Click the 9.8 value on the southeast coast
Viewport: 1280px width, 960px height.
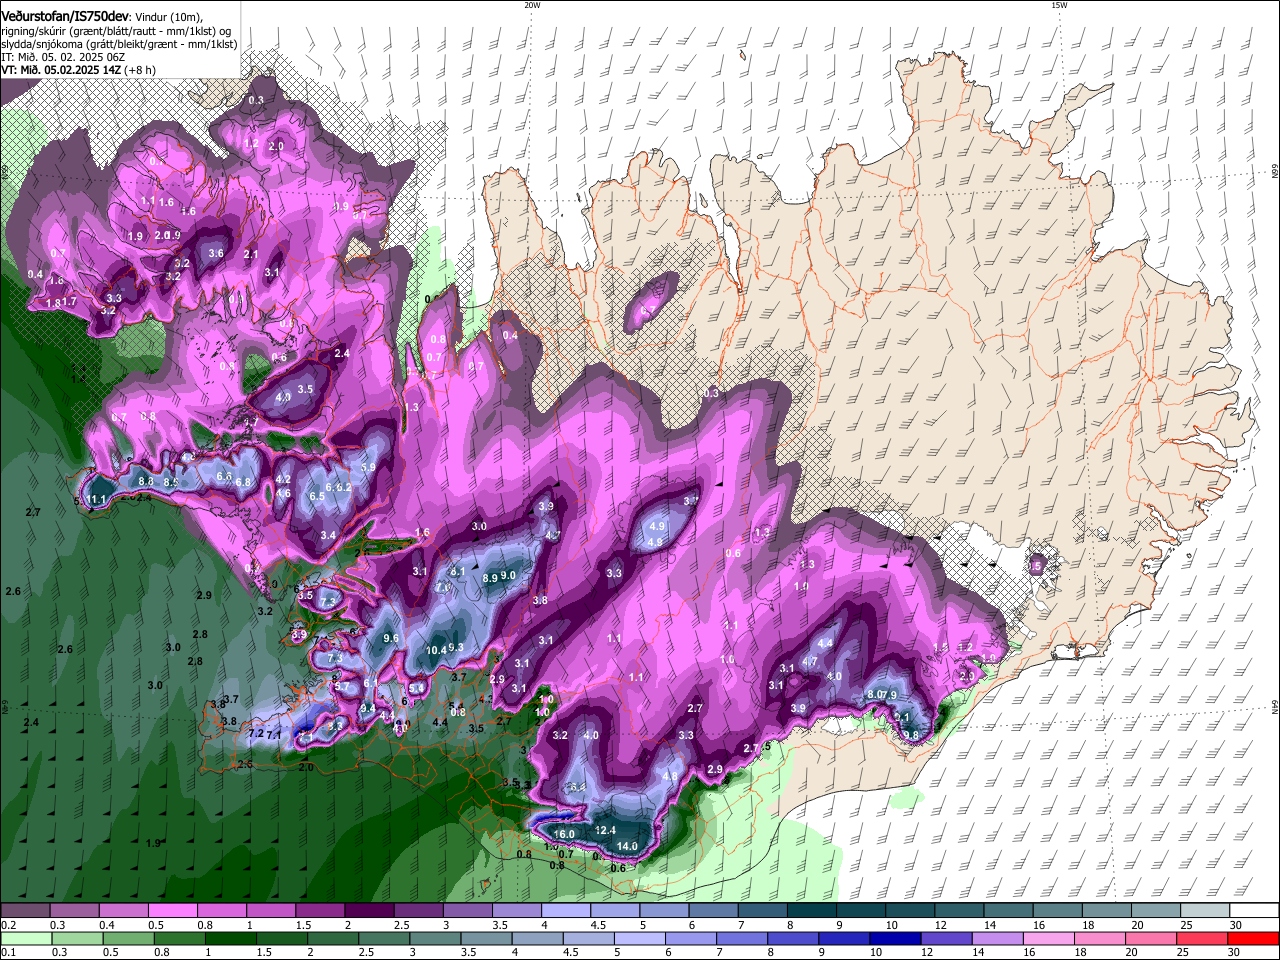coord(911,735)
